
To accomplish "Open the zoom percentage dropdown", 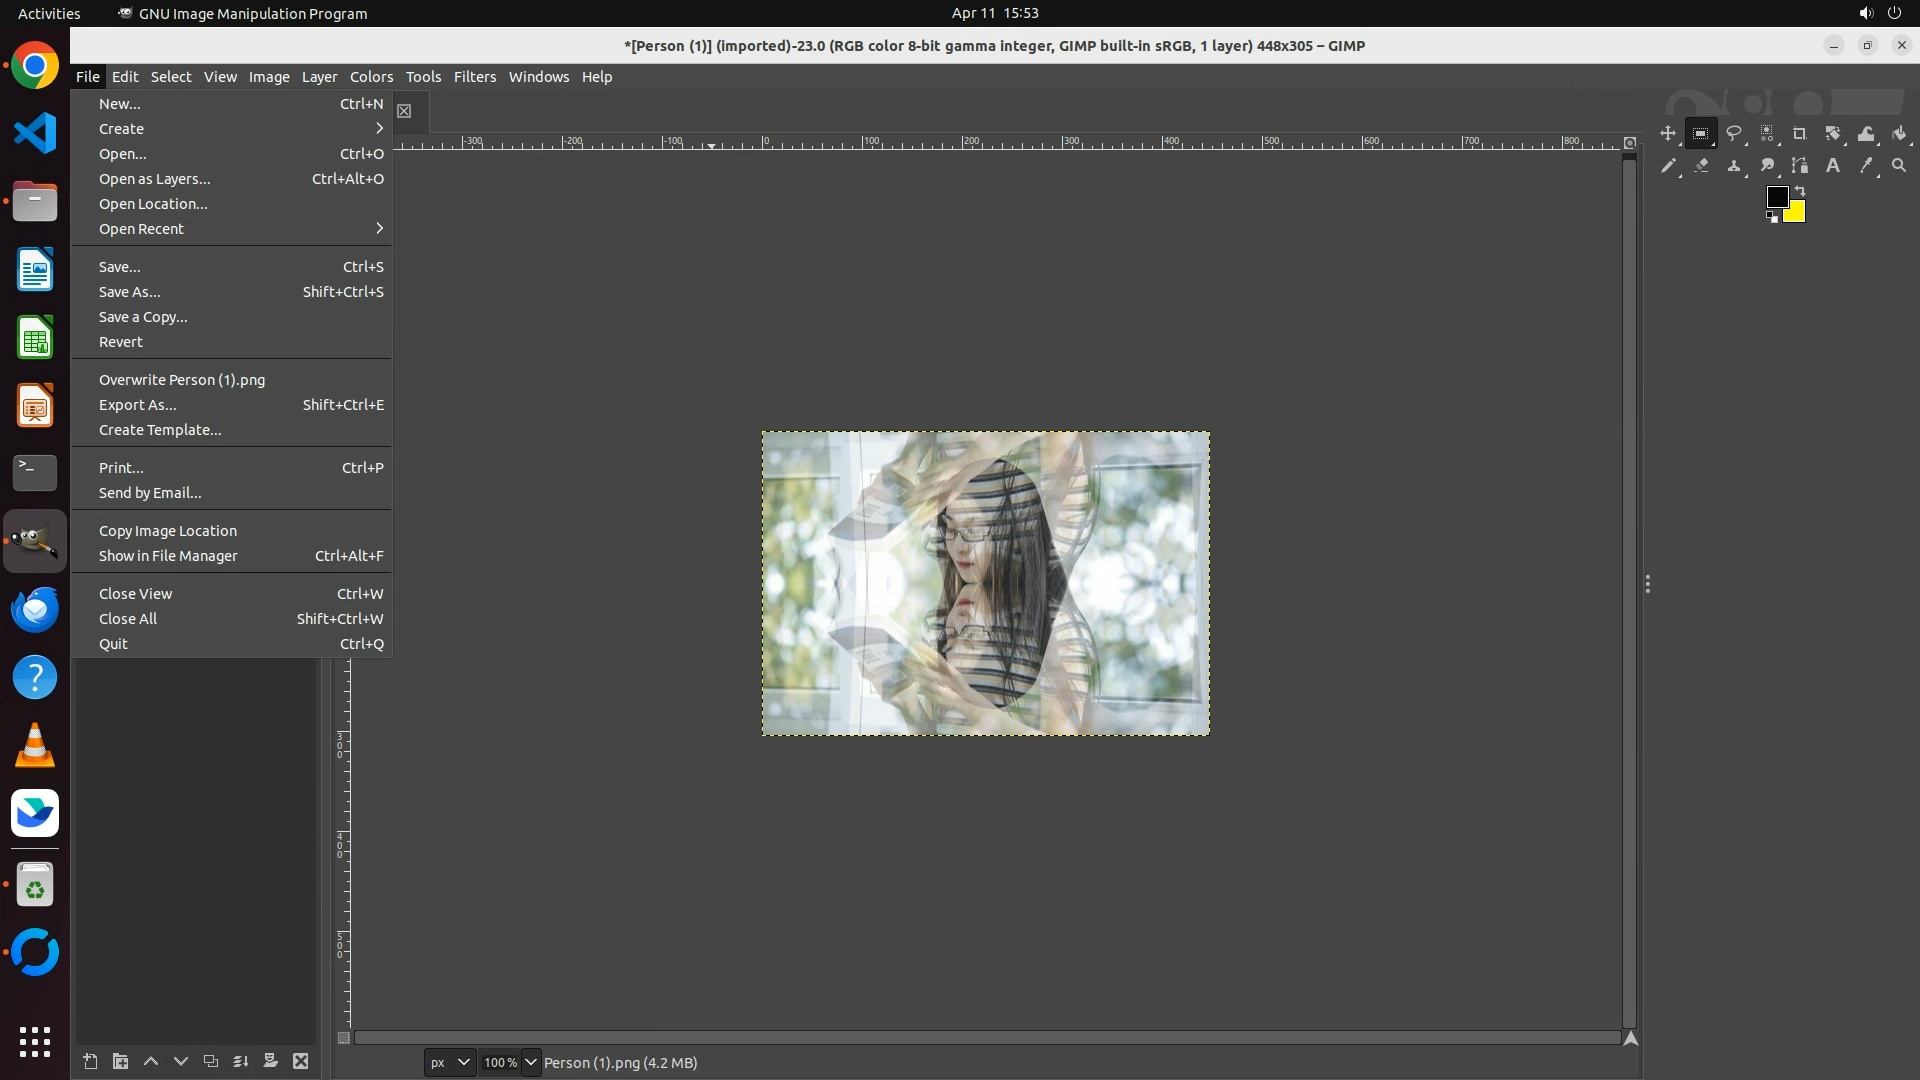I will [x=531, y=1062].
